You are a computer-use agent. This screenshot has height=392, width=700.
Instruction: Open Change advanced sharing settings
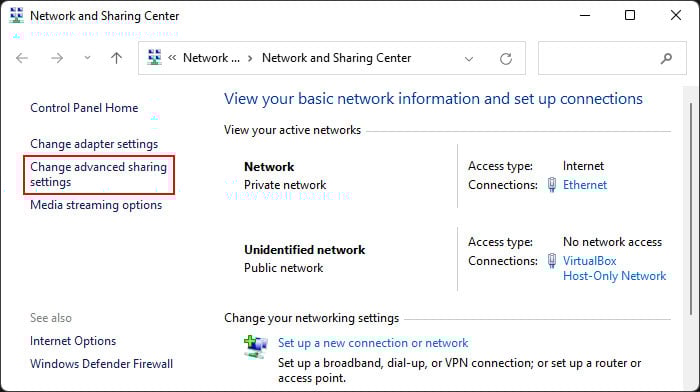click(x=98, y=175)
